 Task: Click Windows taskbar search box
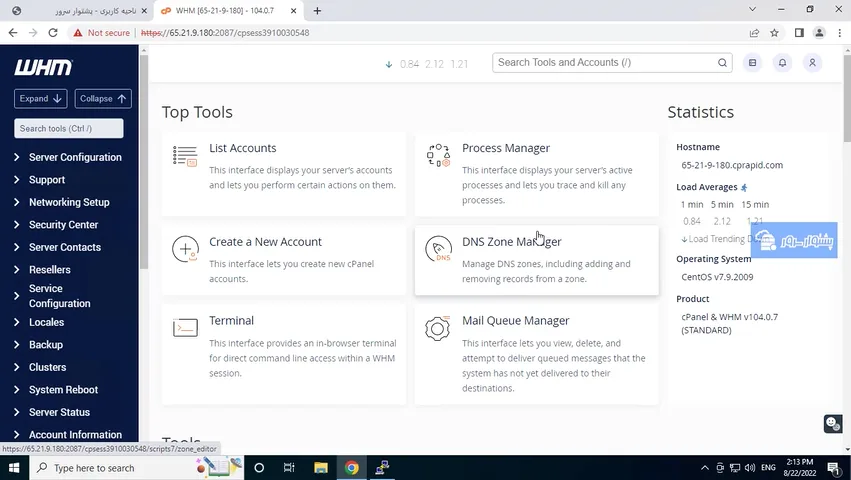click(136, 468)
